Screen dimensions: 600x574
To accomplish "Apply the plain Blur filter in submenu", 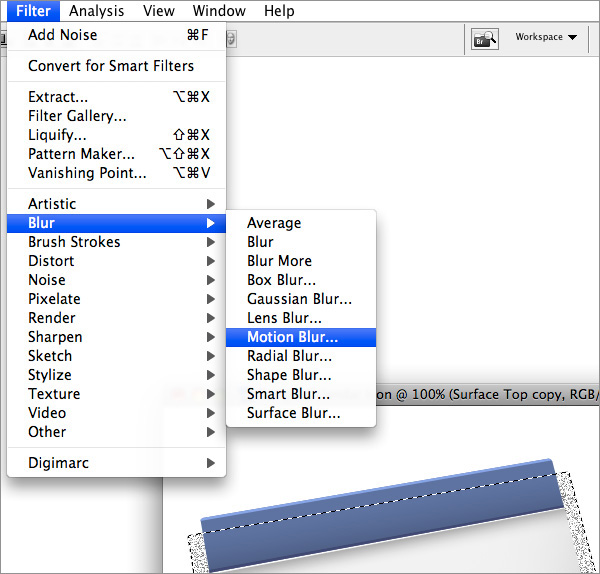I will pyautogui.click(x=301, y=242).
